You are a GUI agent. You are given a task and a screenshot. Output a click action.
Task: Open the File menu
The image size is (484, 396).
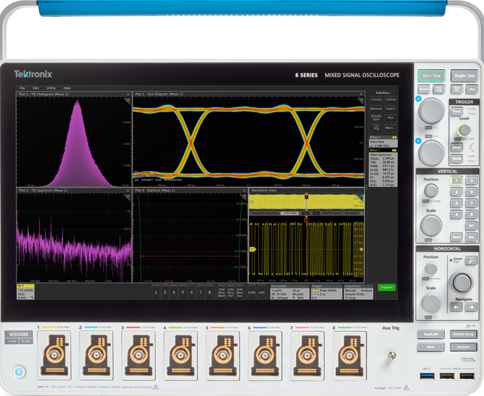(22, 88)
